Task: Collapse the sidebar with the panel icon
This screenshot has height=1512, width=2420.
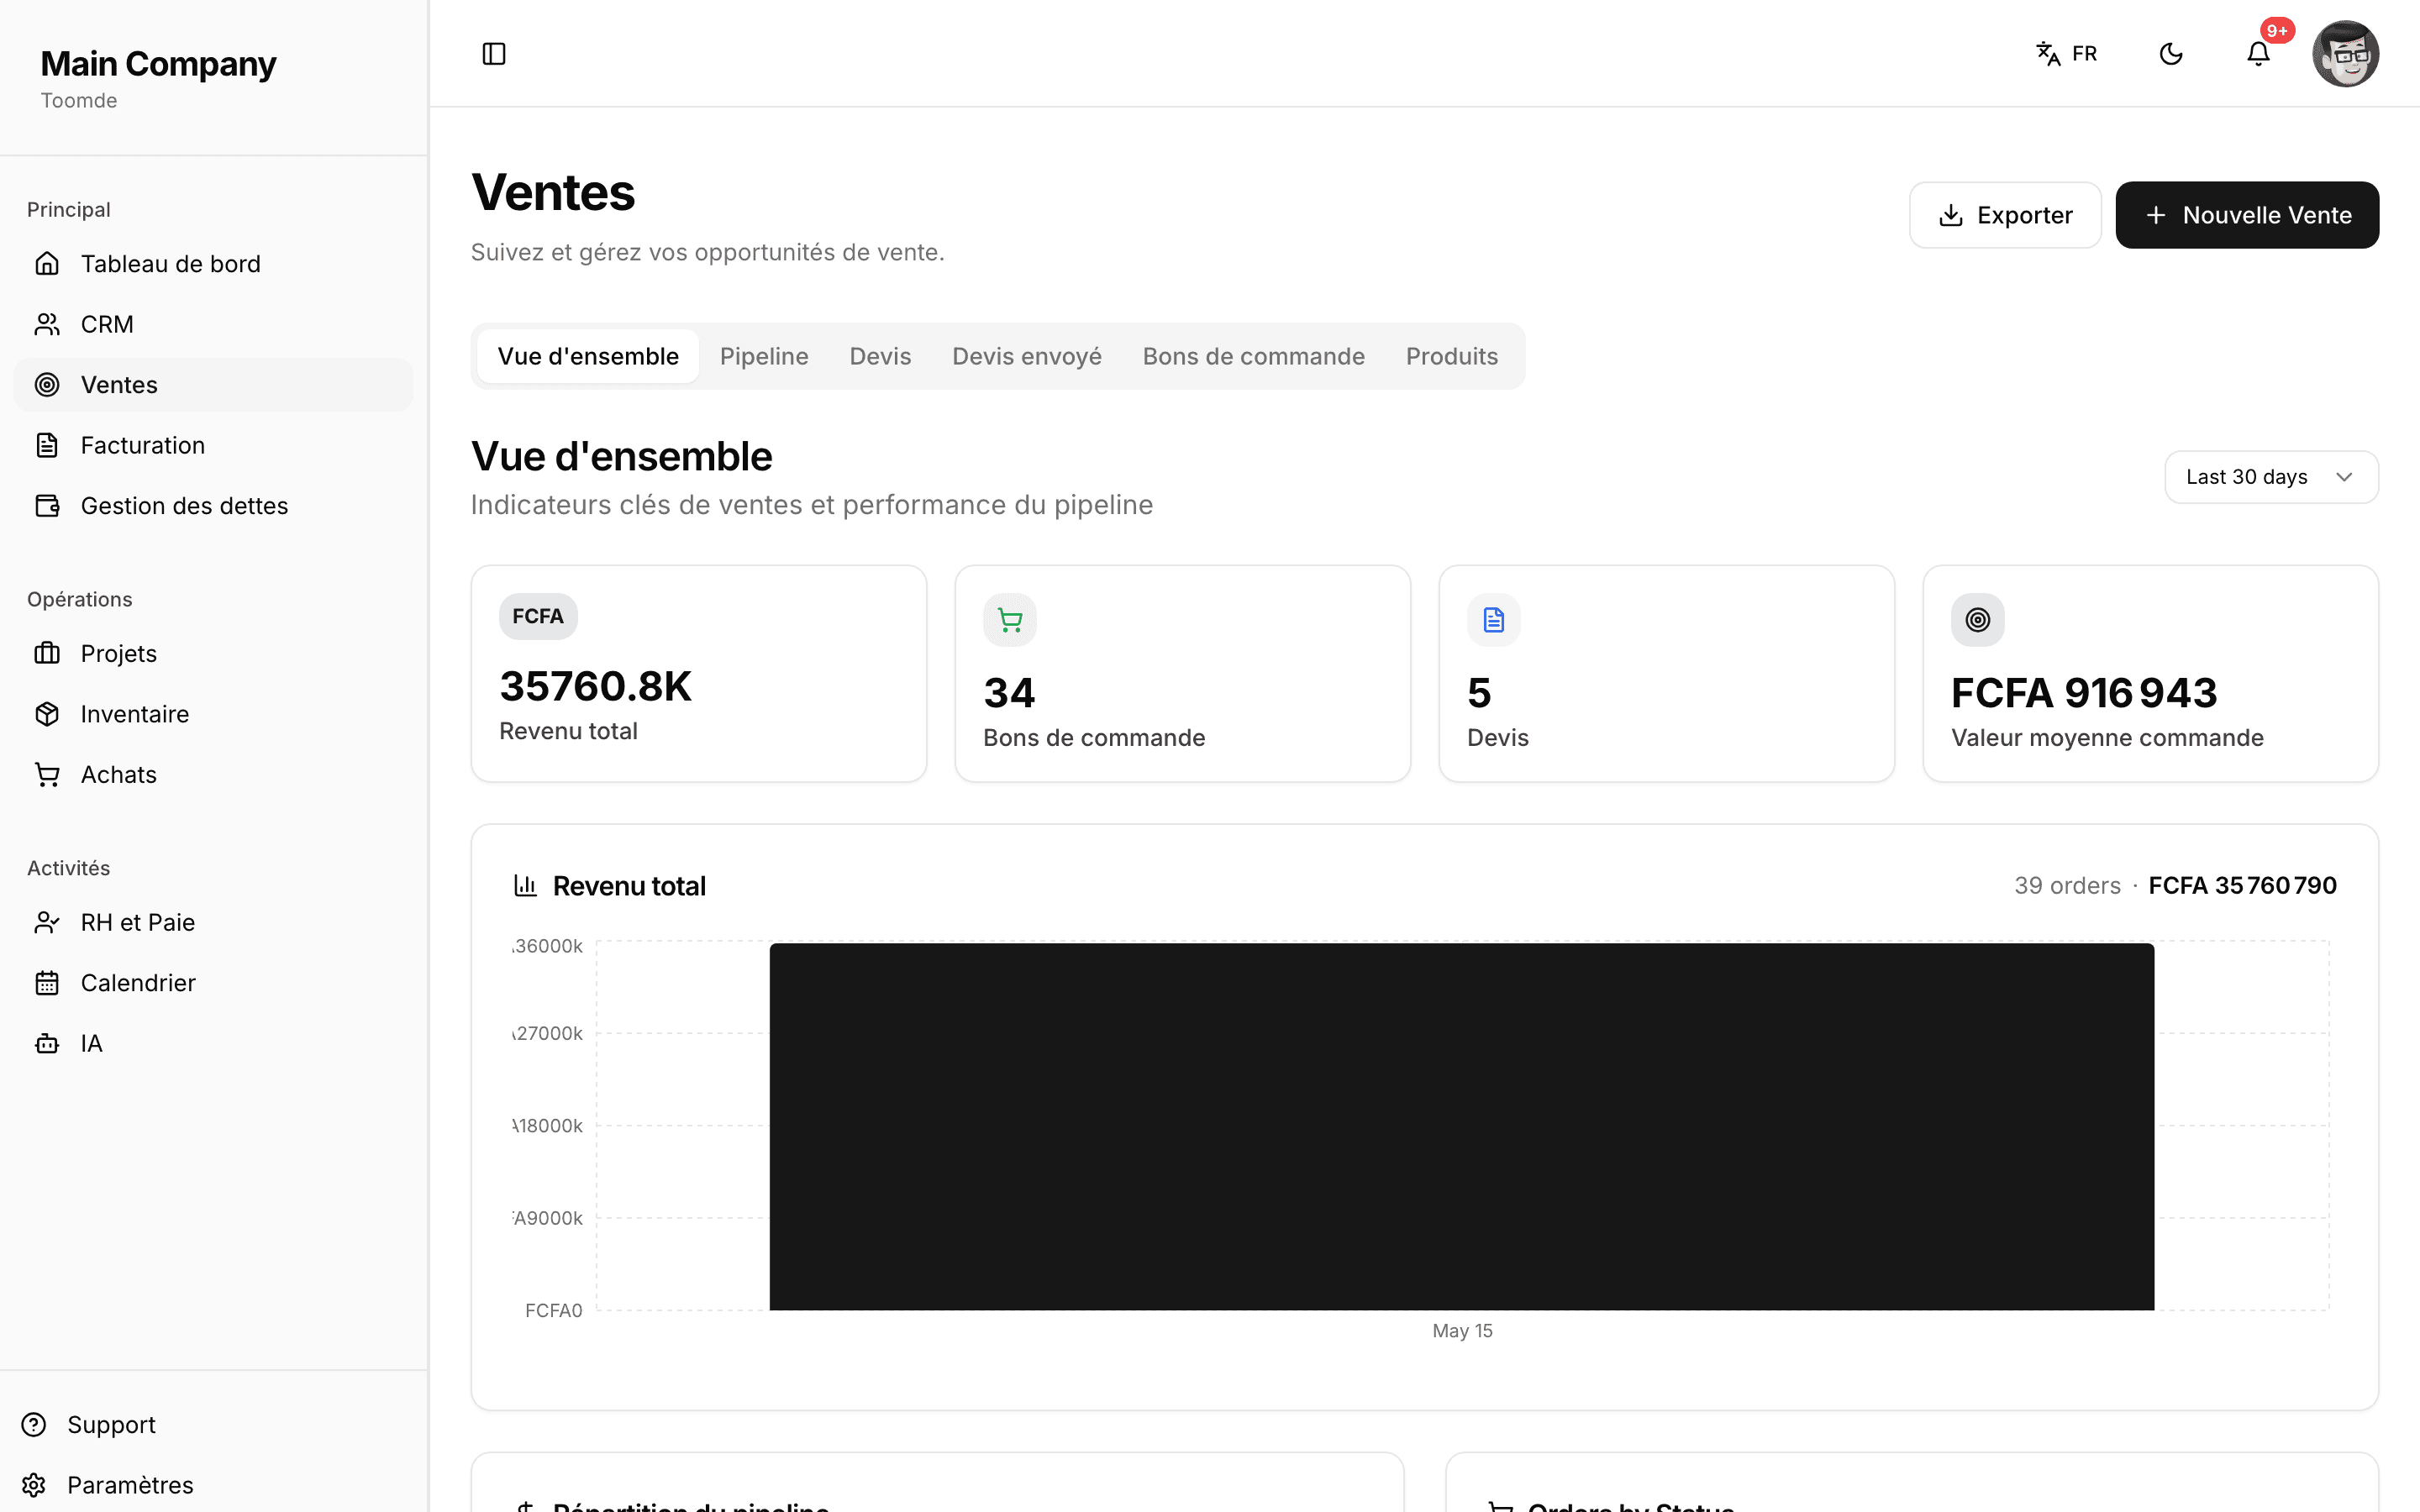Action: [494, 53]
